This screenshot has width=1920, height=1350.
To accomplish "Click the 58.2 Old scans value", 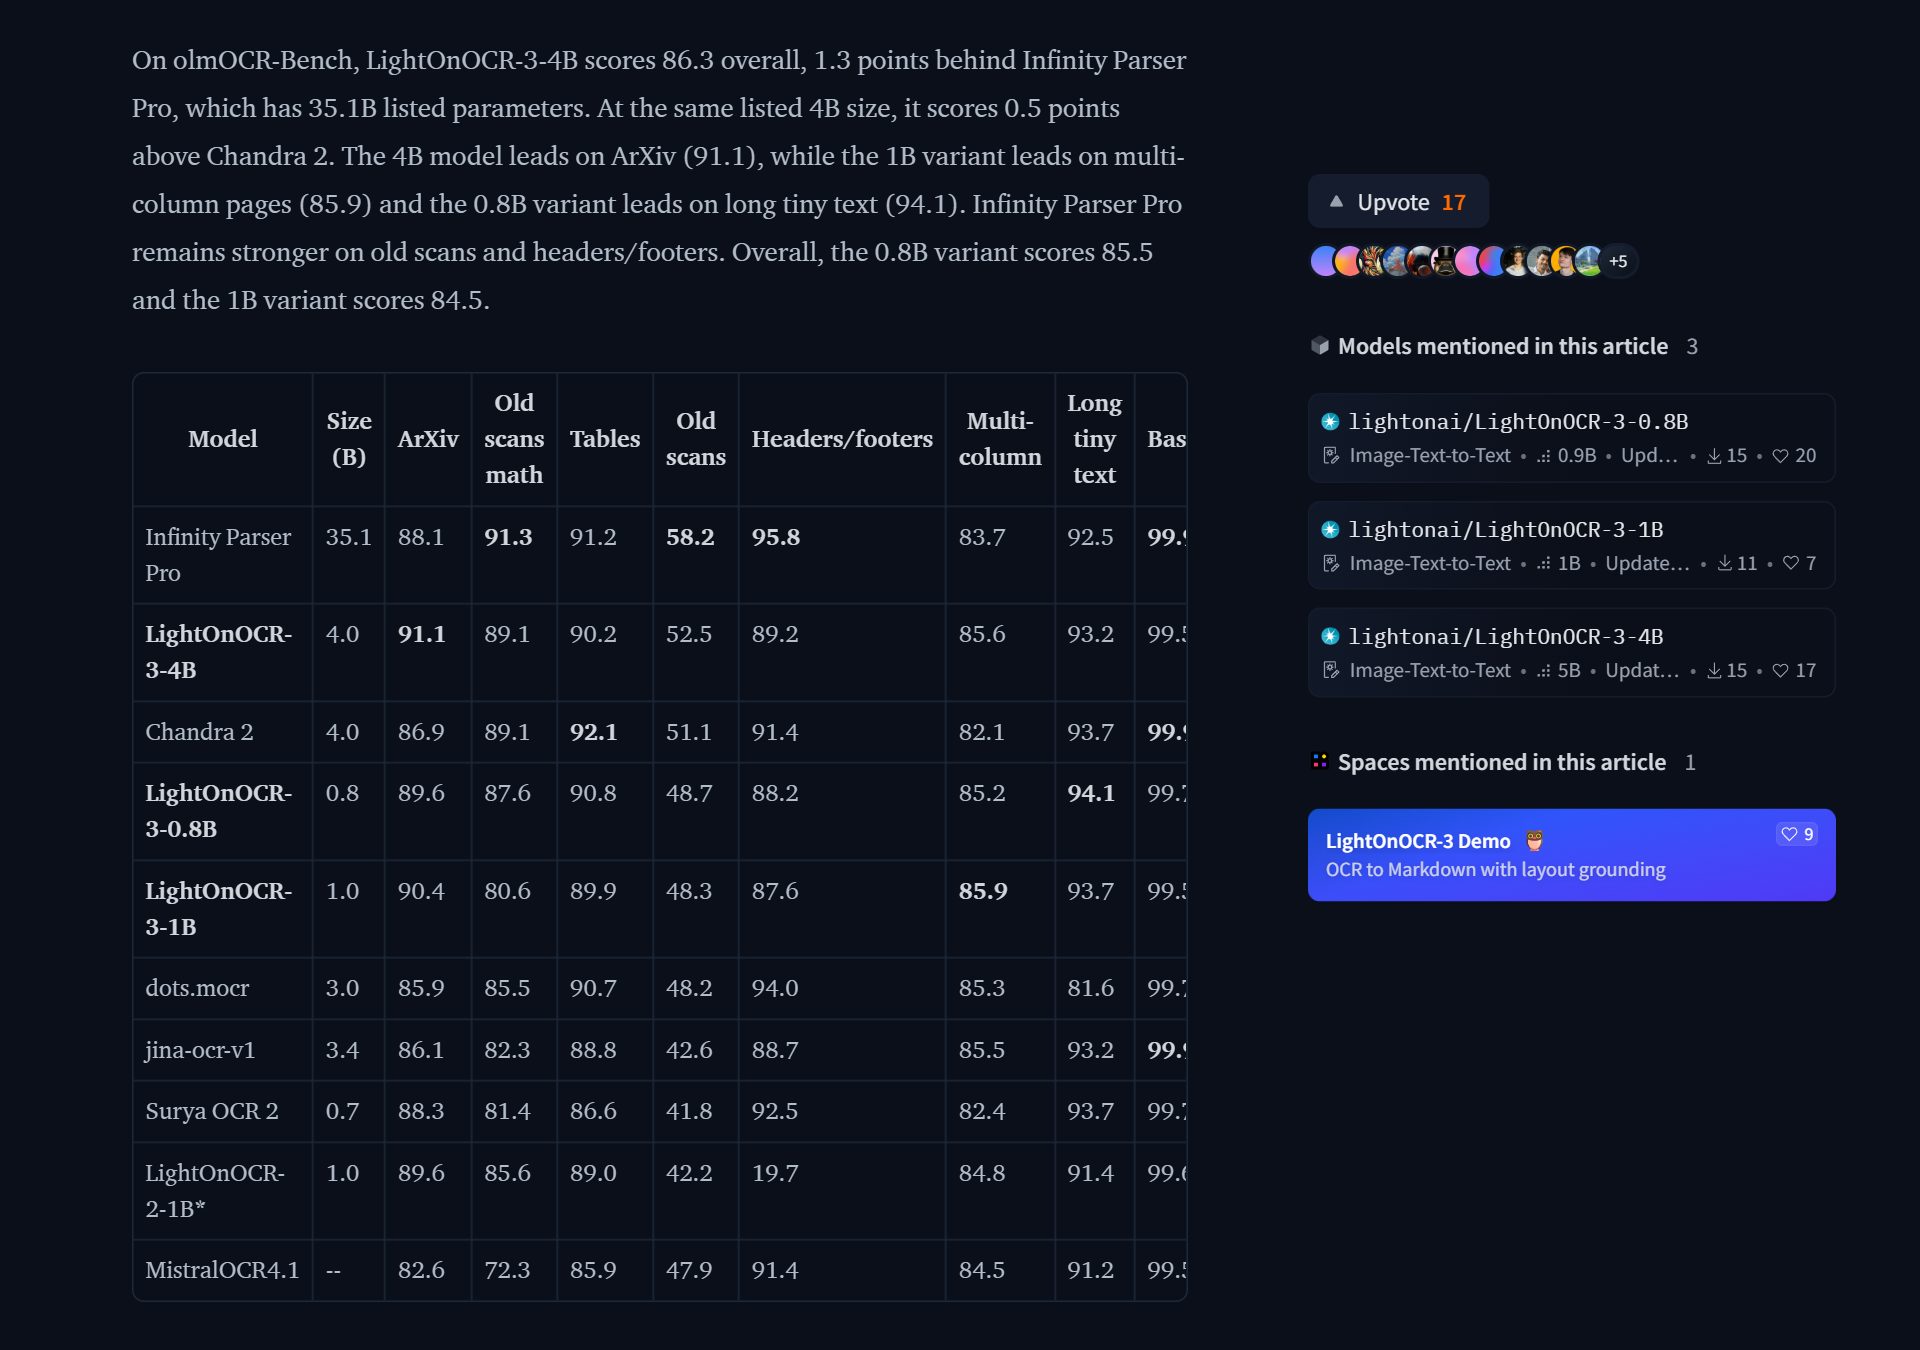I will pos(690,537).
